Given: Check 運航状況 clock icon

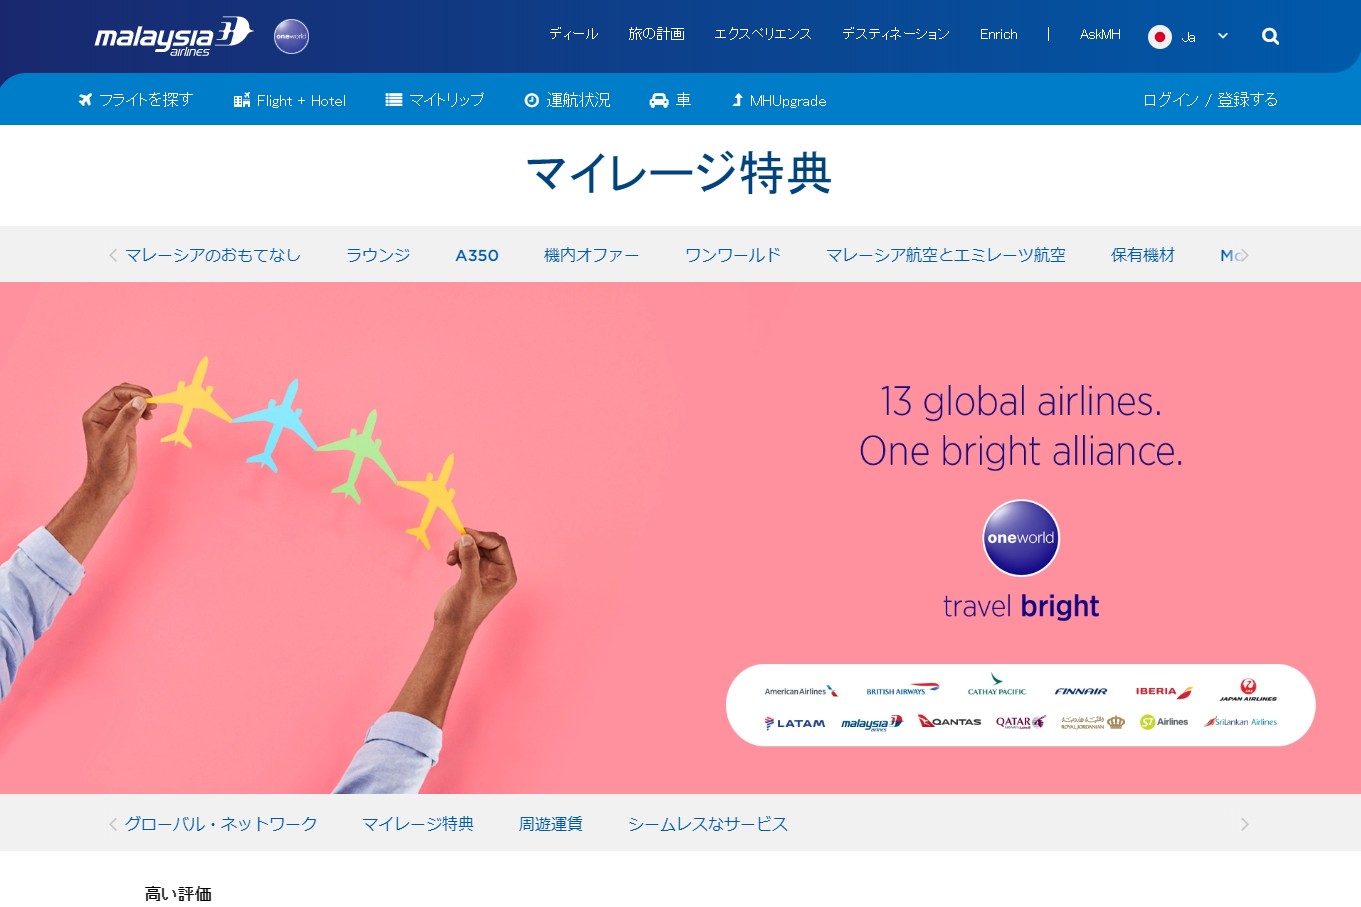Looking at the screenshot, I should (532, 100).
